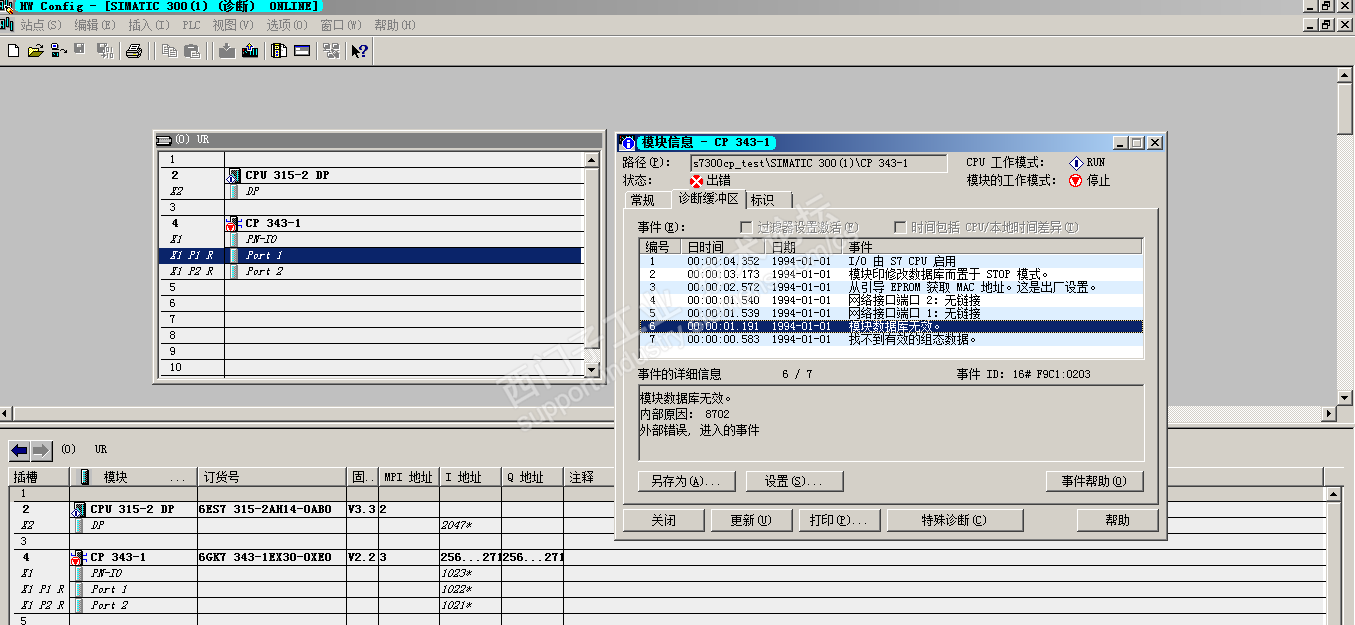This screenshot has width=1355, height=625.
Task: Click order number 6GK7 343-1EX30-0XE0 cell
Action: point(271,557)
